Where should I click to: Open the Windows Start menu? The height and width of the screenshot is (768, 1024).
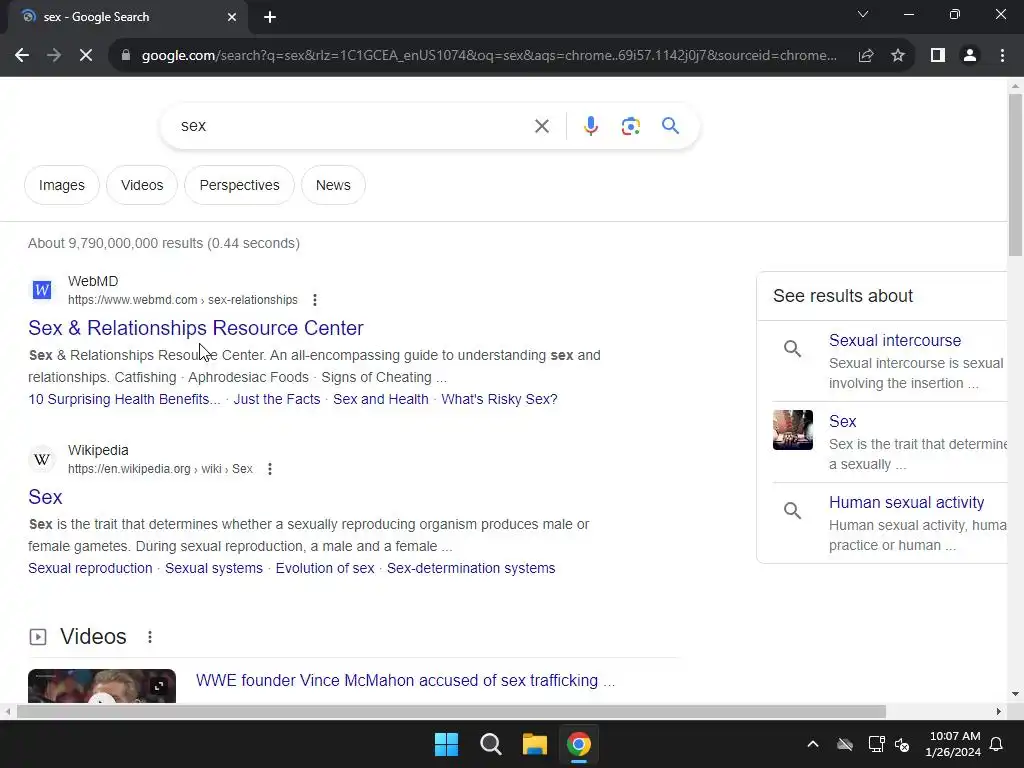(x=447, y=744)
